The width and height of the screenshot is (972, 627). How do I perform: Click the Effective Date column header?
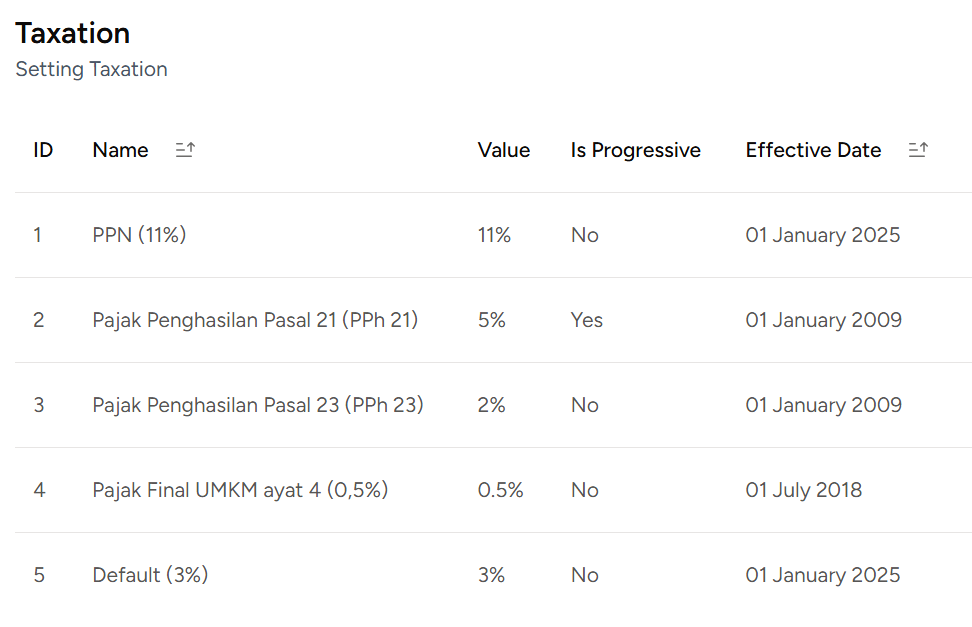pyautogui.click(x=813, y=150)
